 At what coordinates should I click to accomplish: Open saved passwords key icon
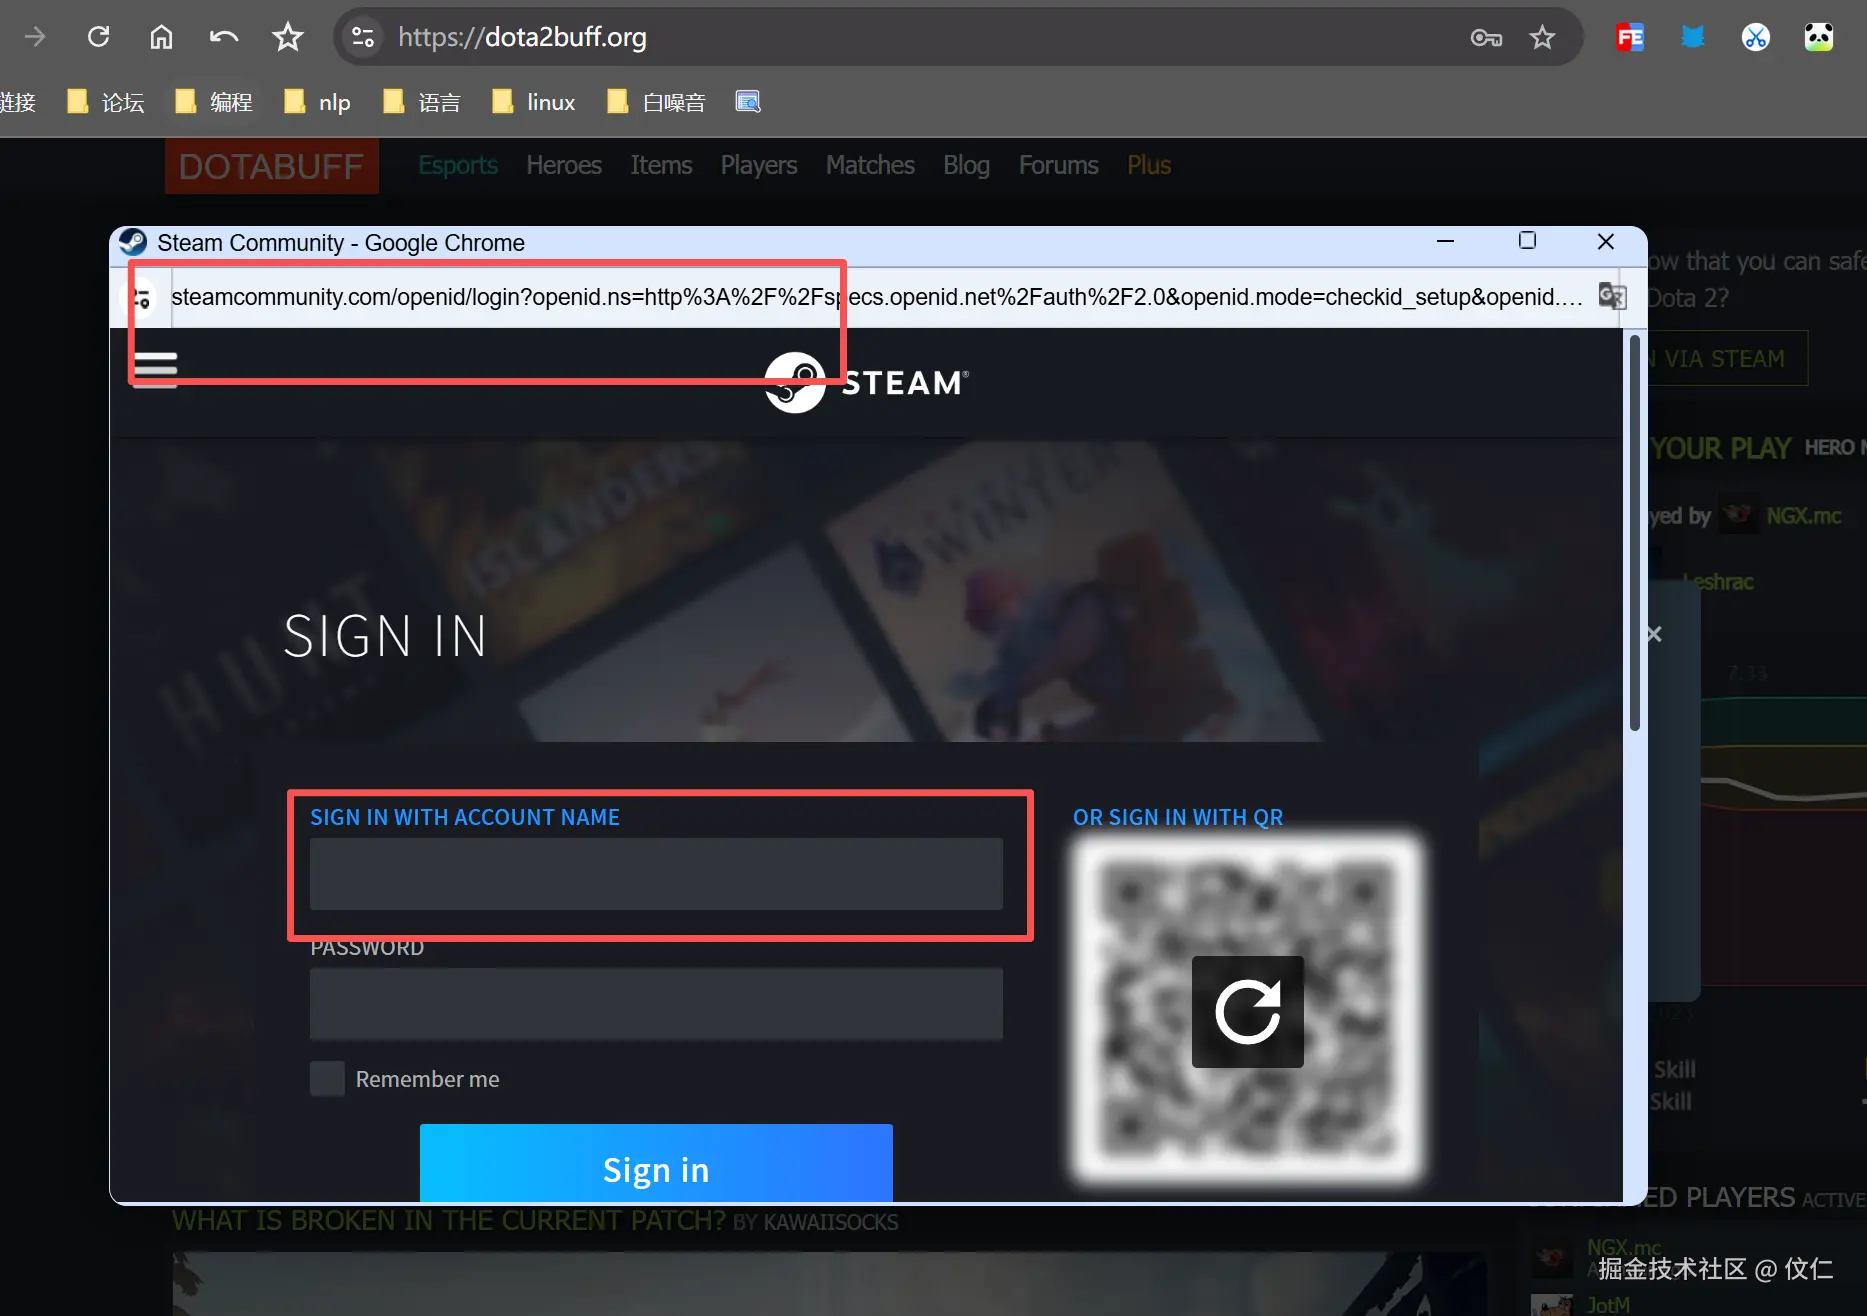[x=1486, y=38]
